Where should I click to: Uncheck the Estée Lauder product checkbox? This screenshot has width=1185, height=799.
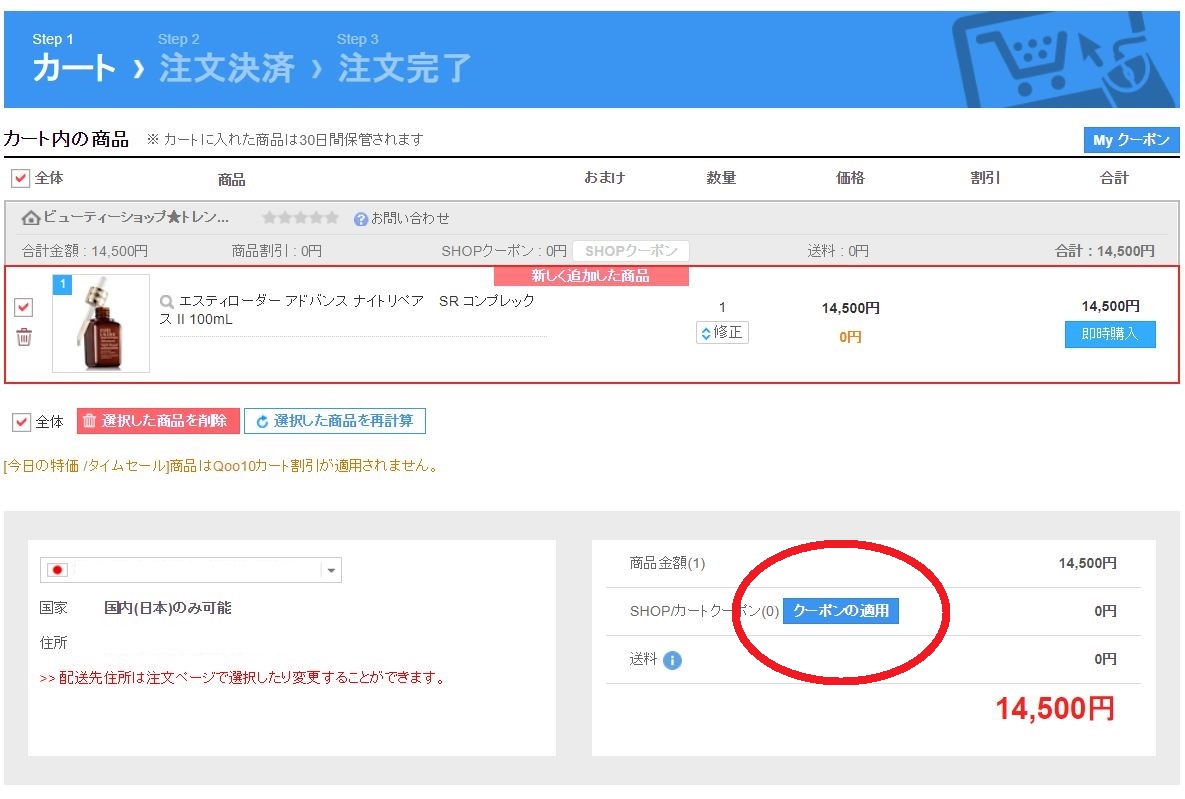[24, 307]
